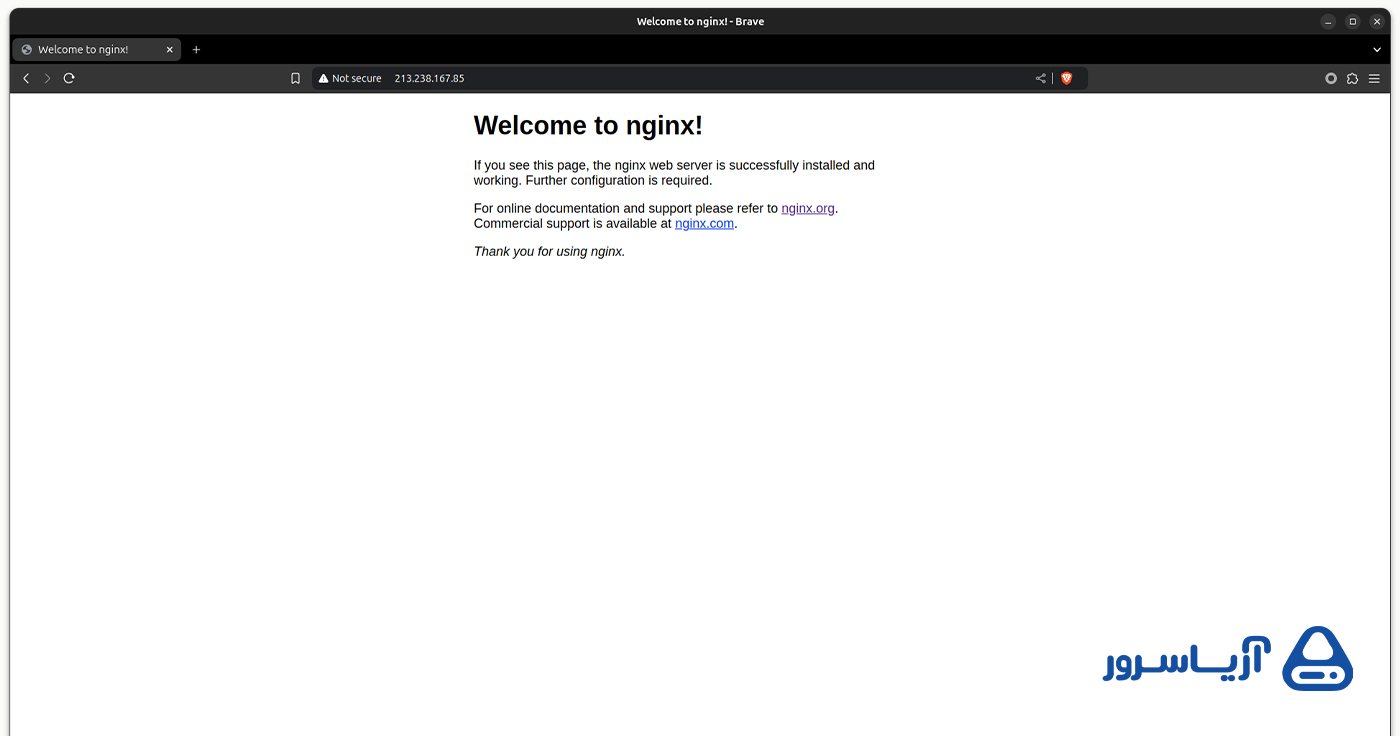Bookmark this page
This screenshot has height=736, width=1400.
(295, 78)
